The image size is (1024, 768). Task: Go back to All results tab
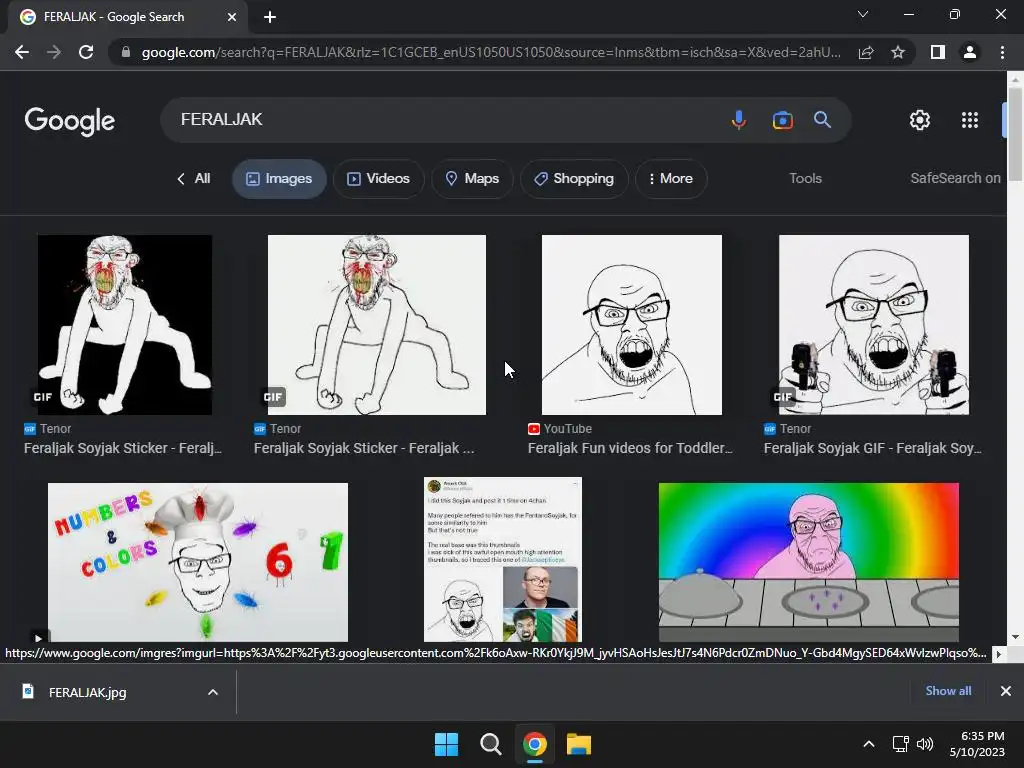[x=194, y=178]
